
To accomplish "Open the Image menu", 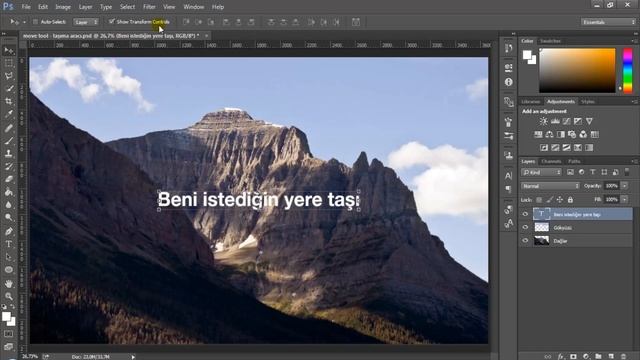I will pyautogui.click(x=63, y=7).
